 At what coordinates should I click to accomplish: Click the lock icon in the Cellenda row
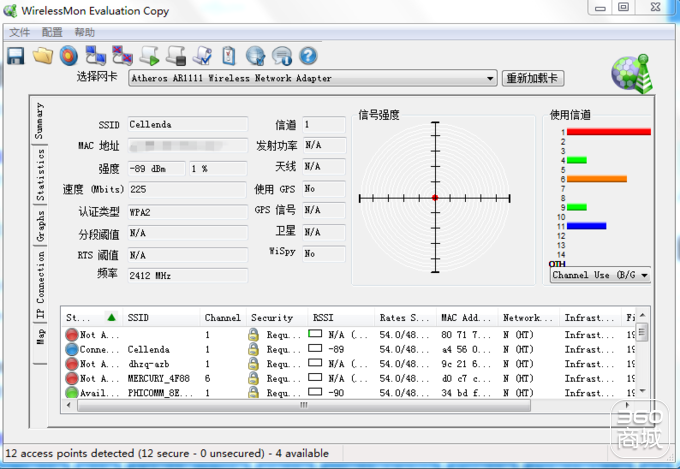(253, 349)
